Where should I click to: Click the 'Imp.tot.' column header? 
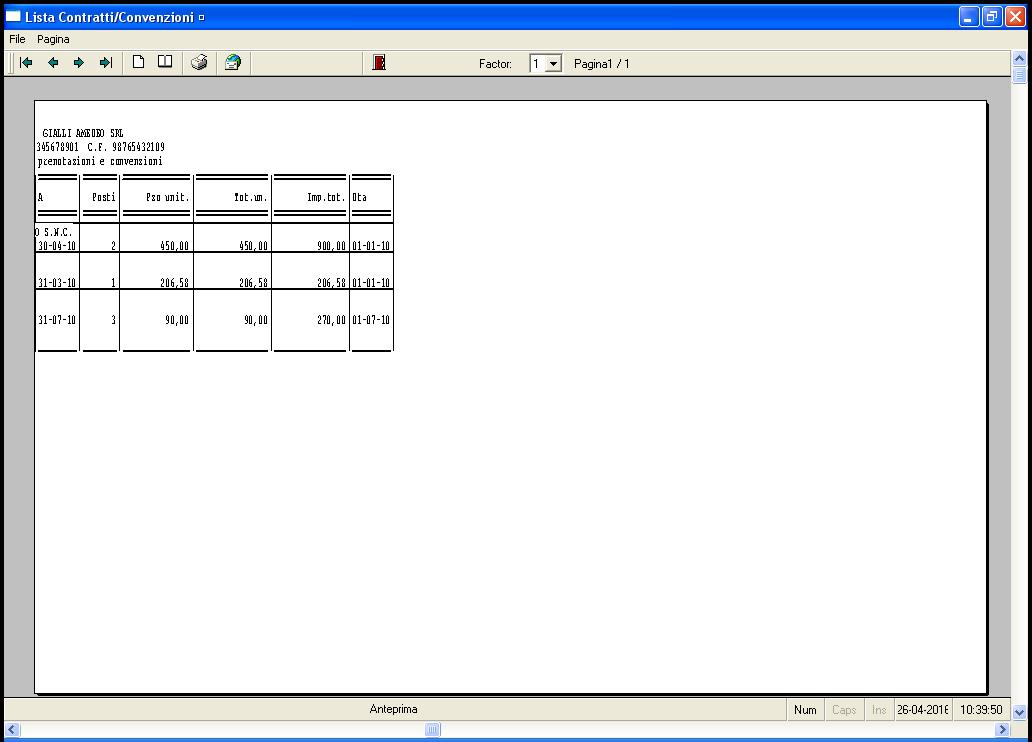[x=326, y=197]
